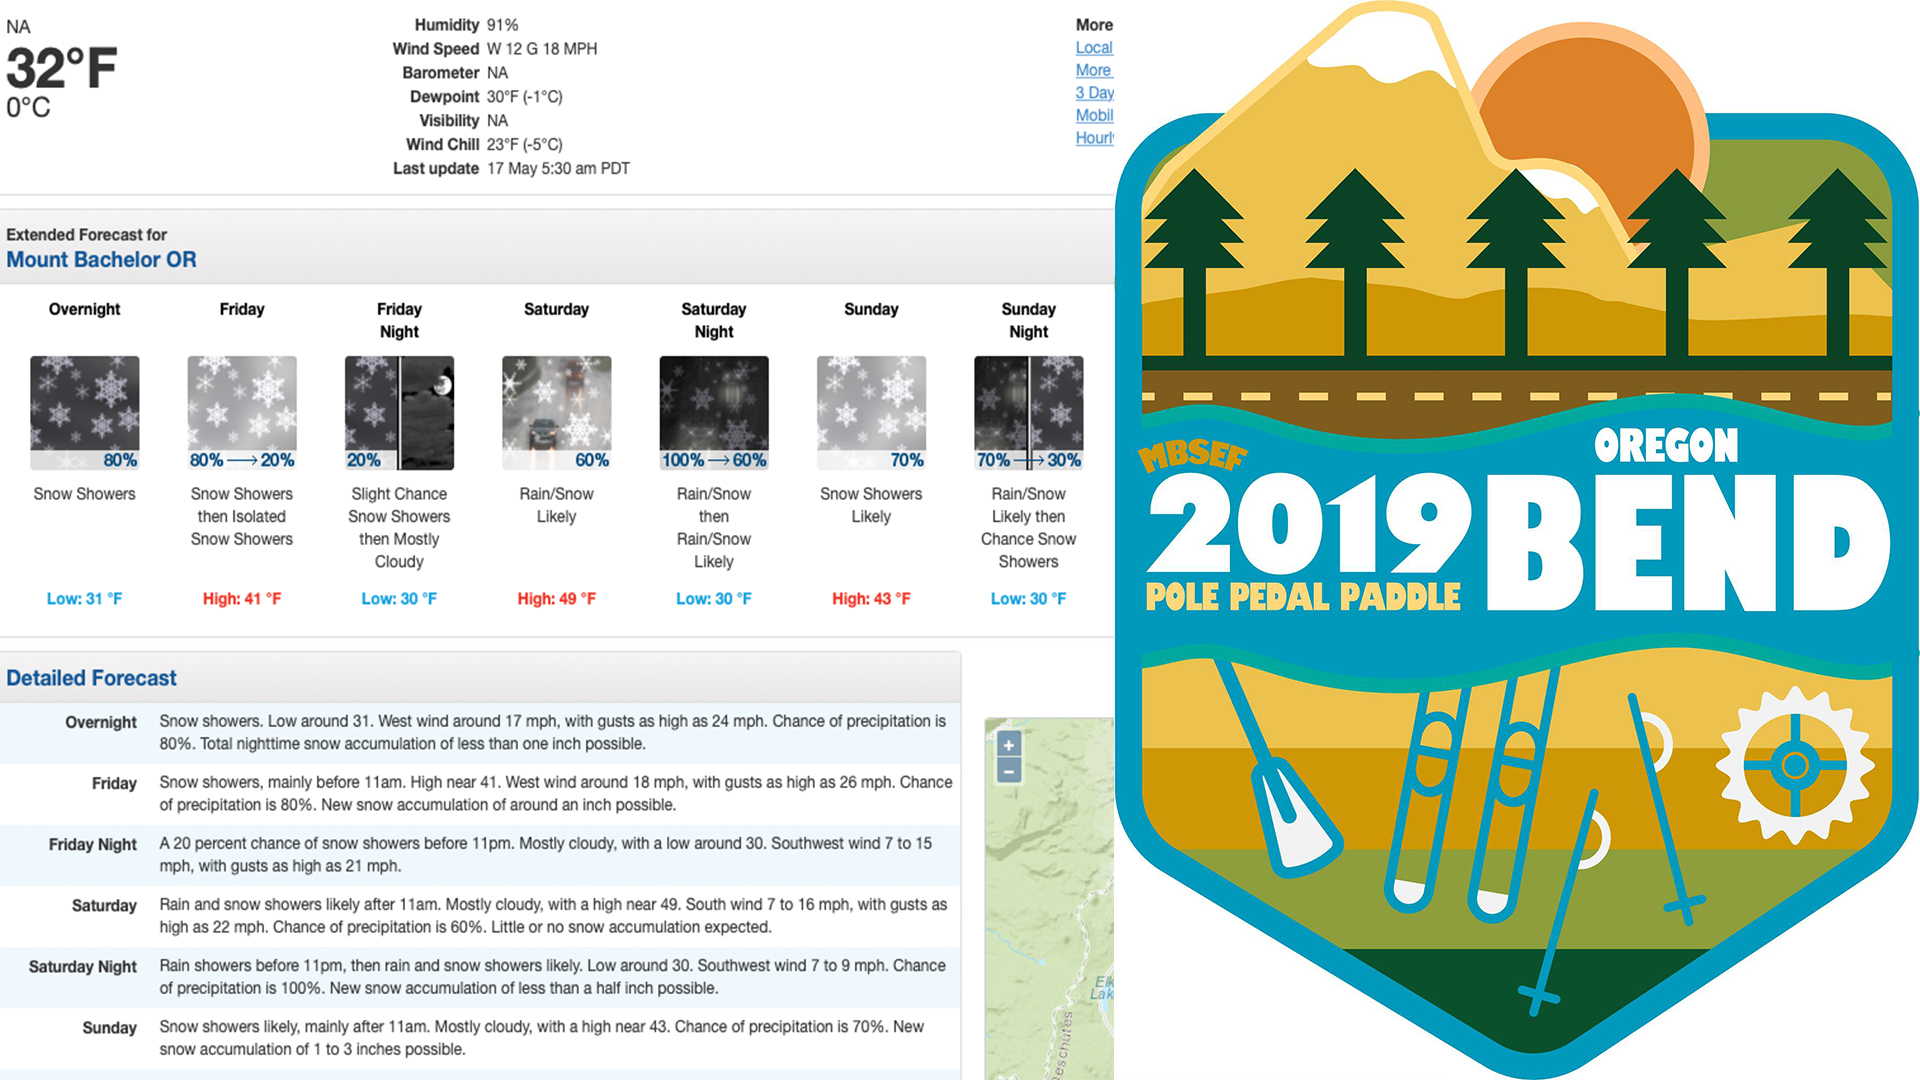Open the Mobil link
The width and height of the screenshot is (1920, 1080).
click(x=1094, y=115)
